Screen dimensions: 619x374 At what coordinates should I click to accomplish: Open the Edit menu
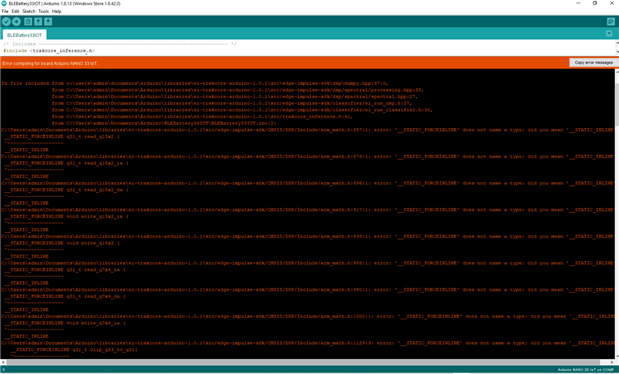15,11
